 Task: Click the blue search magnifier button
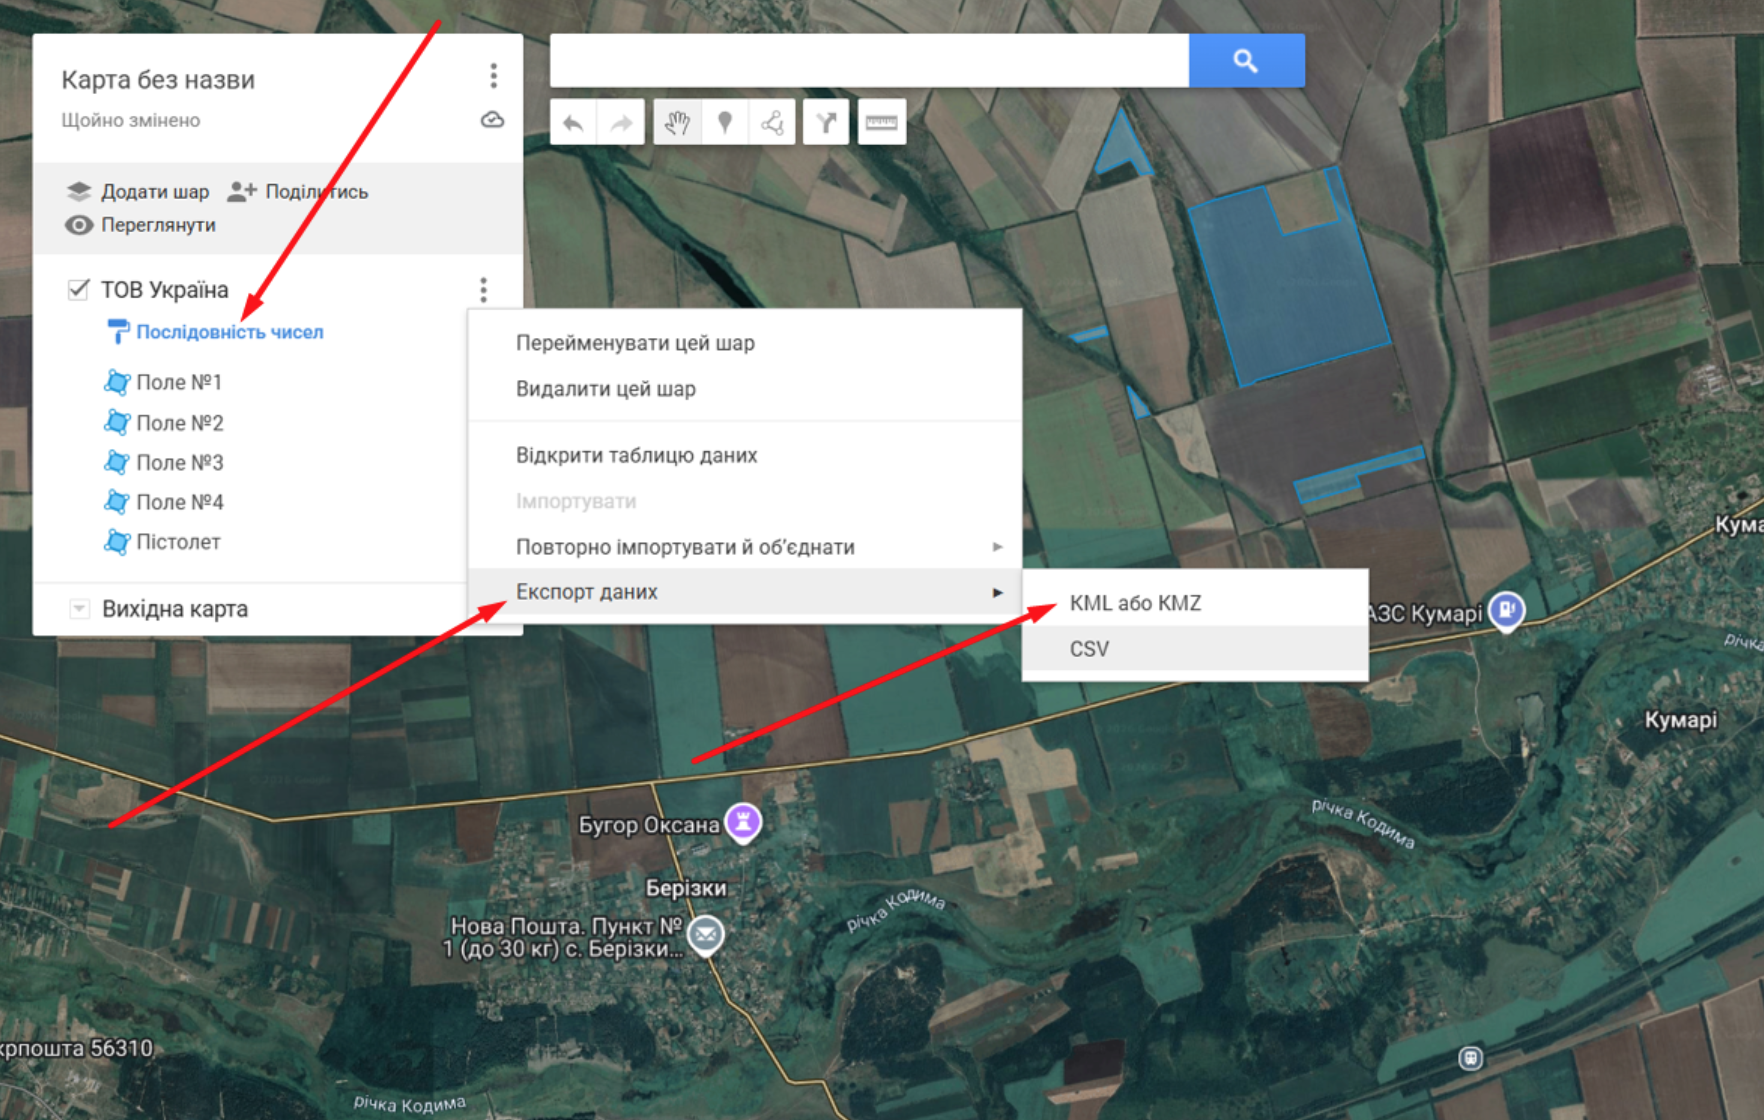click(x=1246, y=61)
